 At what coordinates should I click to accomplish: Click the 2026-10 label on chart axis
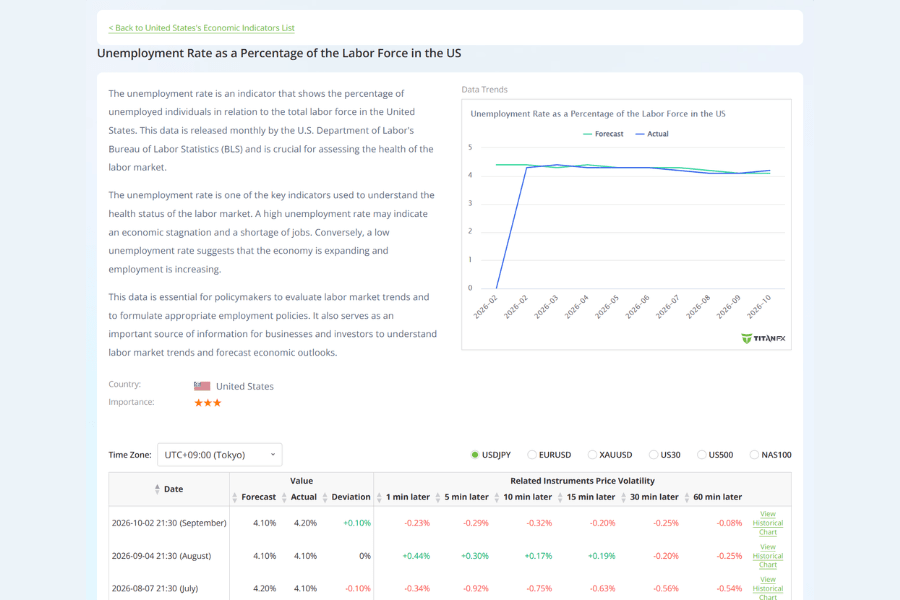click(x=759, y=307)
